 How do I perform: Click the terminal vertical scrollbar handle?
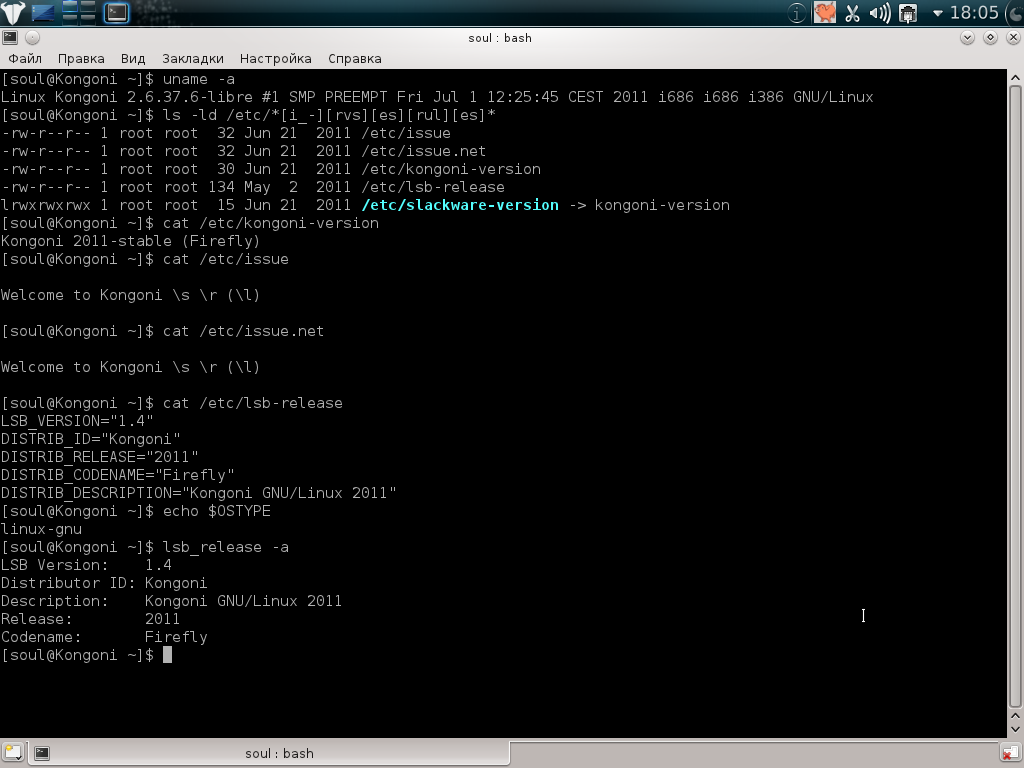(1015, 396)
